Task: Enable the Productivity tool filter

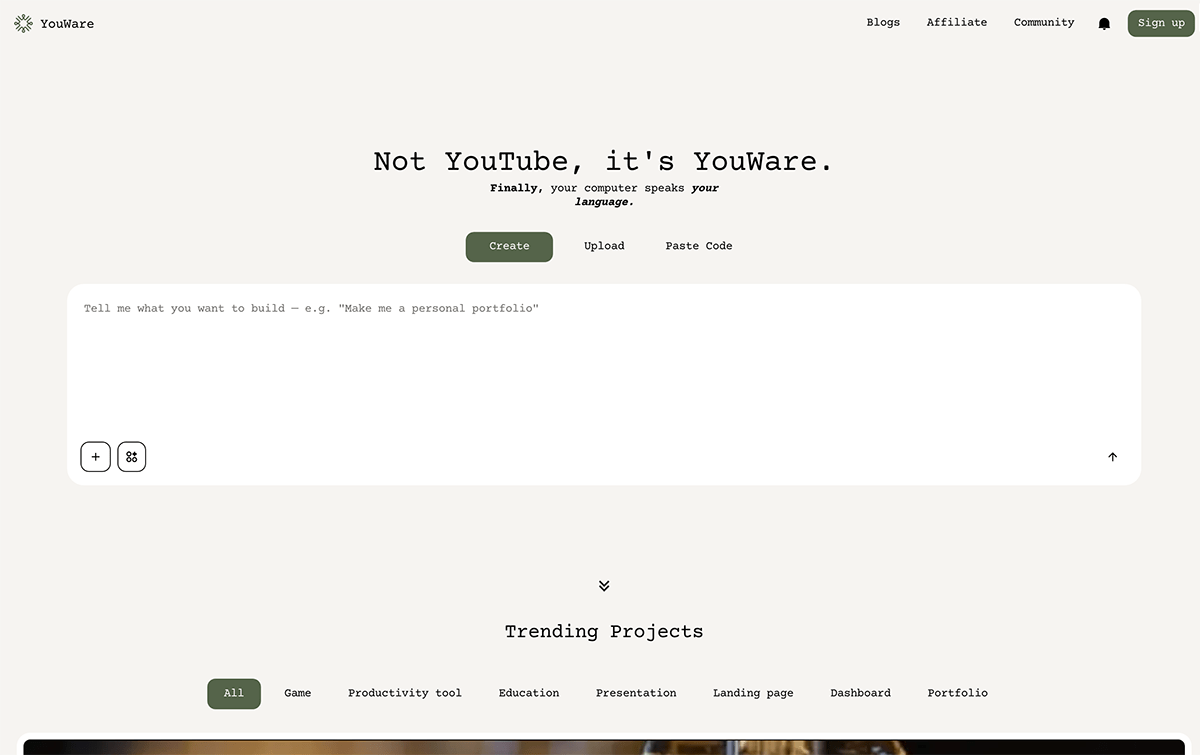Action: [404, 693]
